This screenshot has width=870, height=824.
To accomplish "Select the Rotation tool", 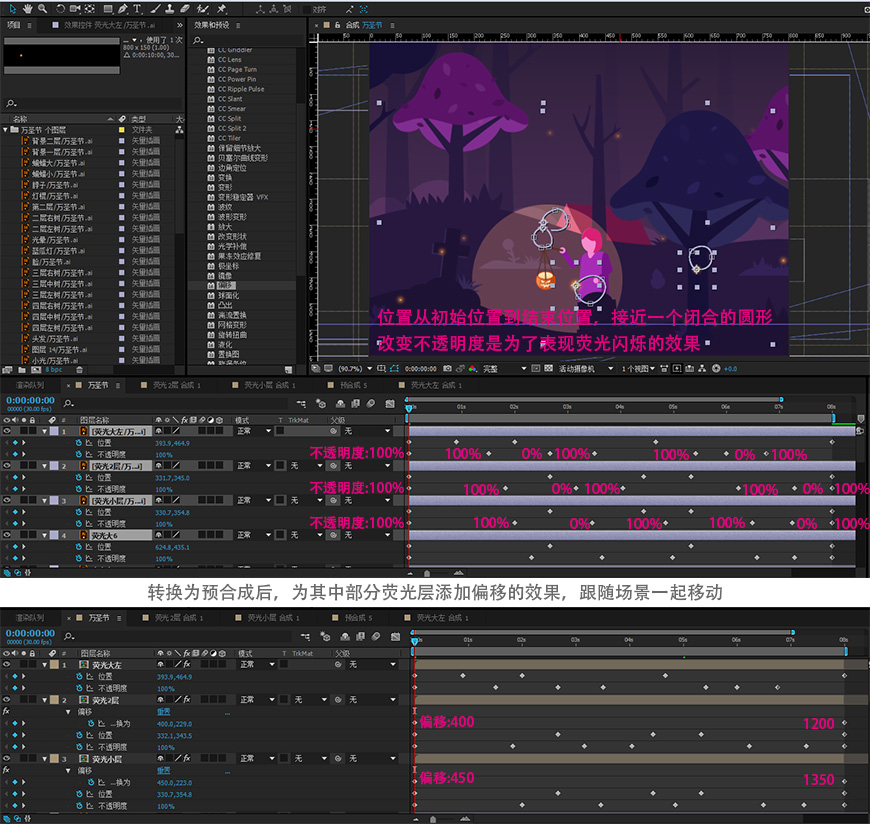I will click(x=60, y=9).
